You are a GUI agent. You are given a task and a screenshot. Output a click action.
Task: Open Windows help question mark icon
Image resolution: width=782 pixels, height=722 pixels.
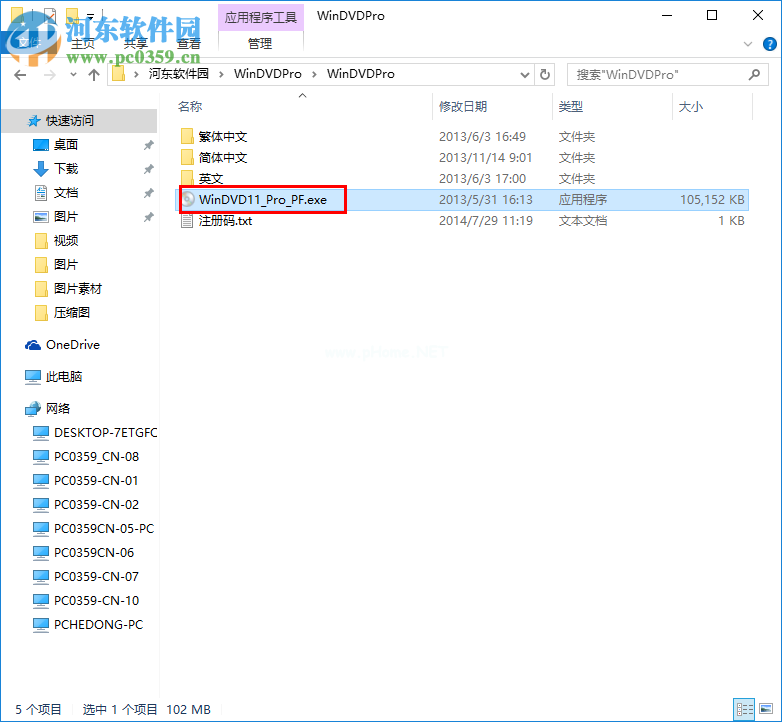tap(770, 44)
